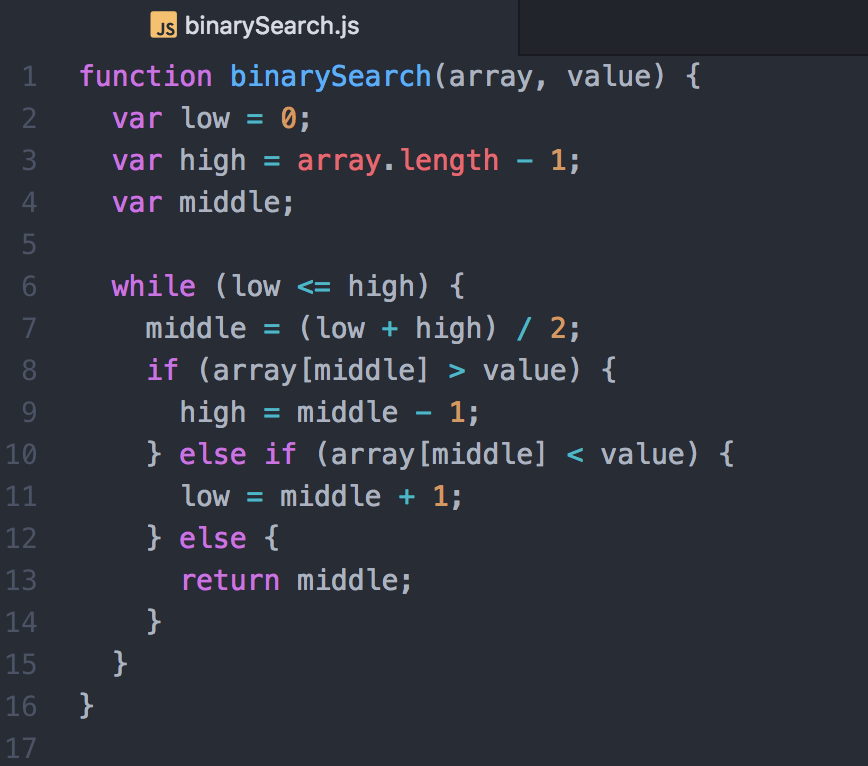
Task: Click the while keyword on line 6
Action: point(153,286)
